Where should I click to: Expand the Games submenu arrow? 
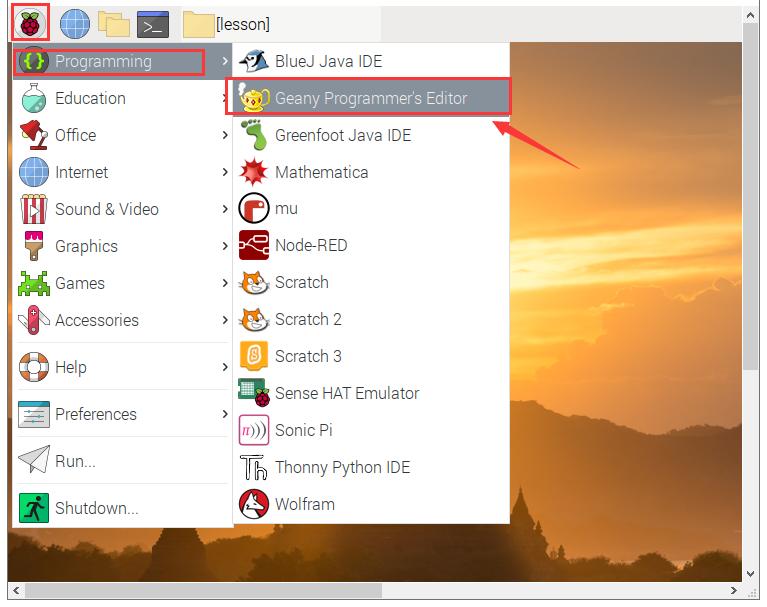tap(225, 283)
